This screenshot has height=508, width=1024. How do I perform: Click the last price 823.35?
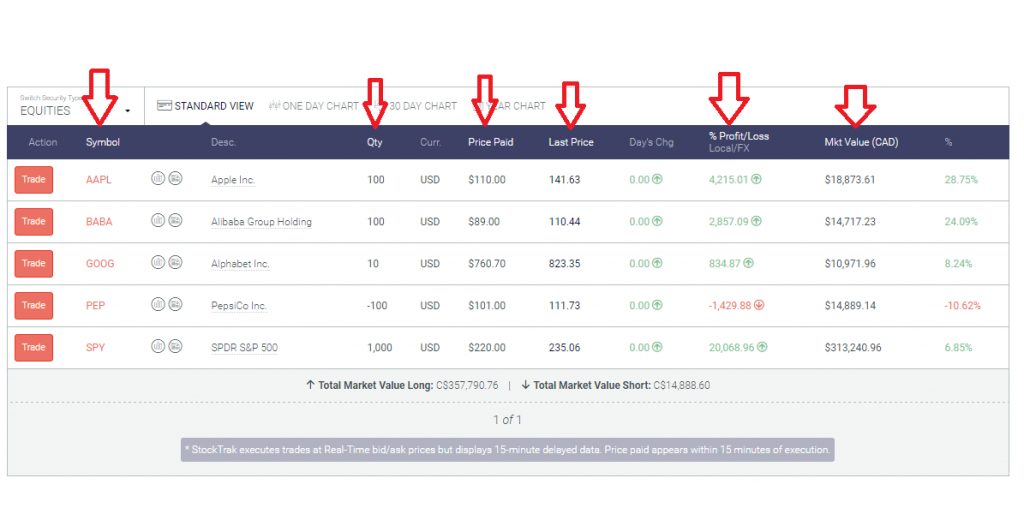[564, 264]
